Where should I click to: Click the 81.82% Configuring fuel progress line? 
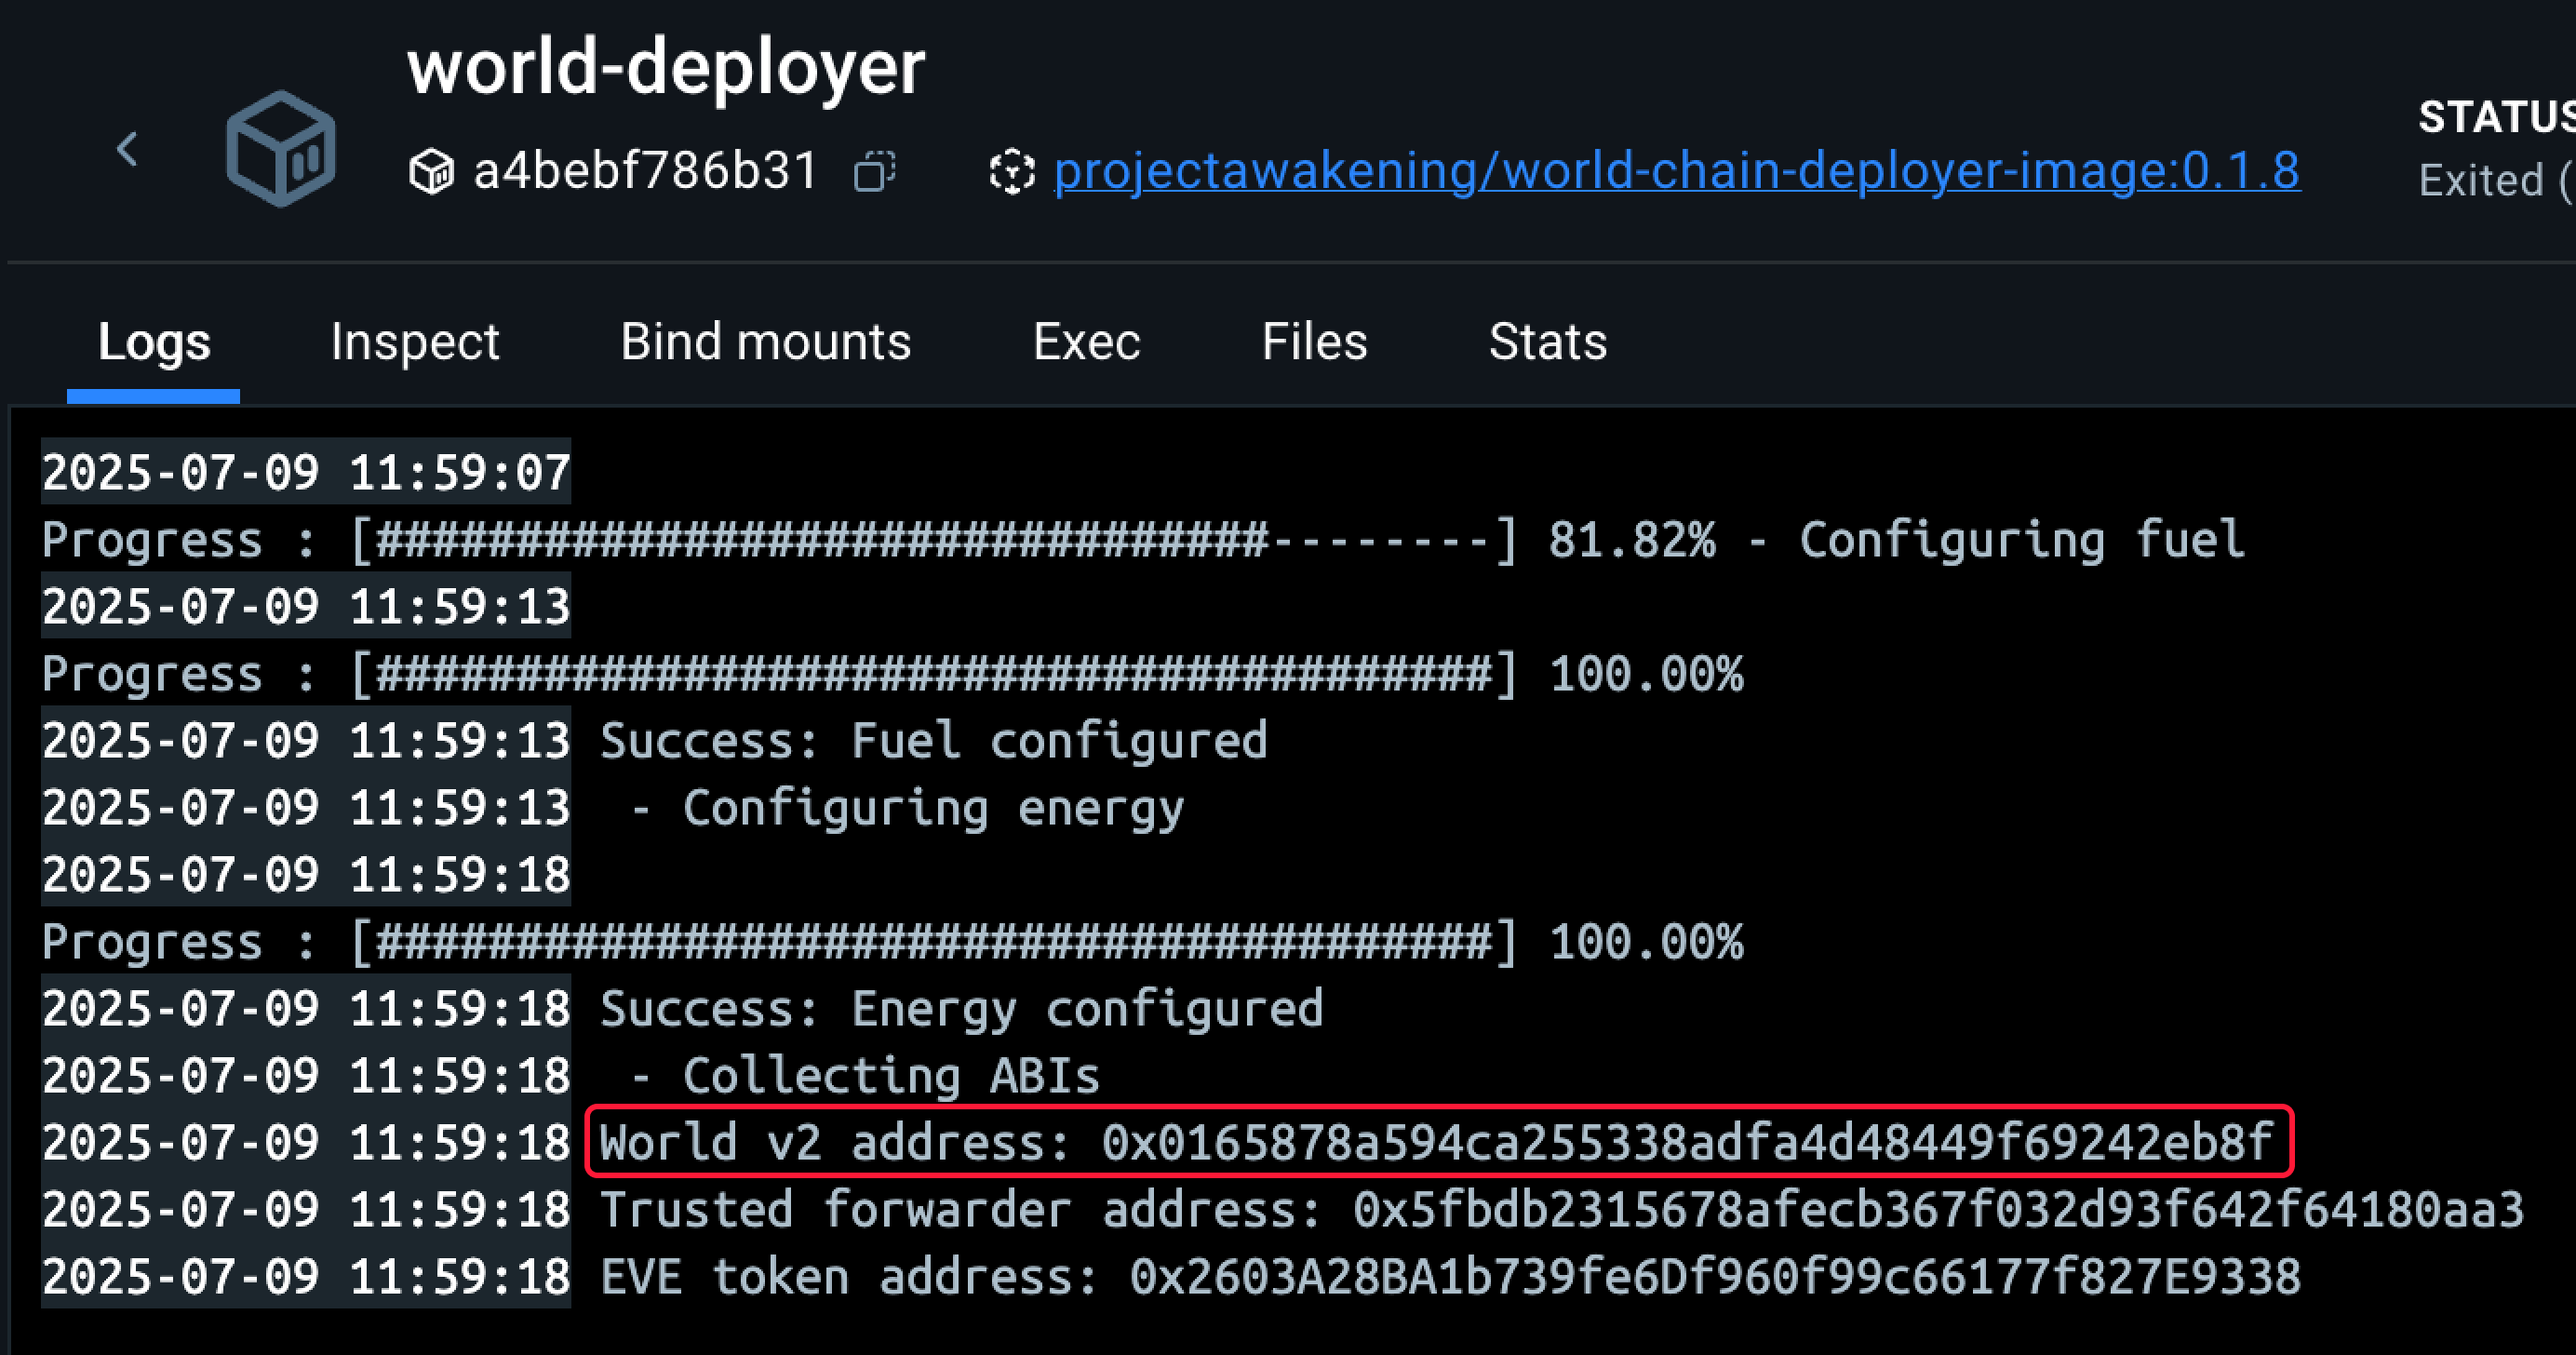coord(1143,540)
